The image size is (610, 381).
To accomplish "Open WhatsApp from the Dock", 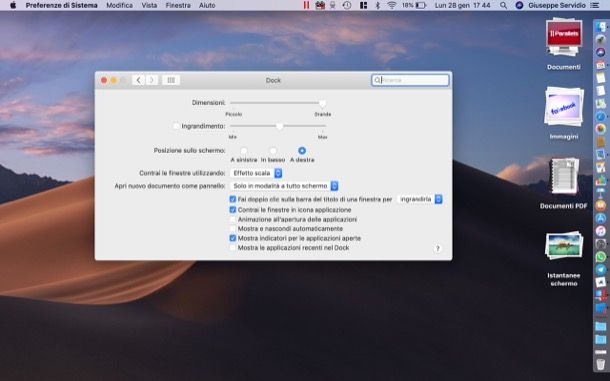I will (601, 257).
